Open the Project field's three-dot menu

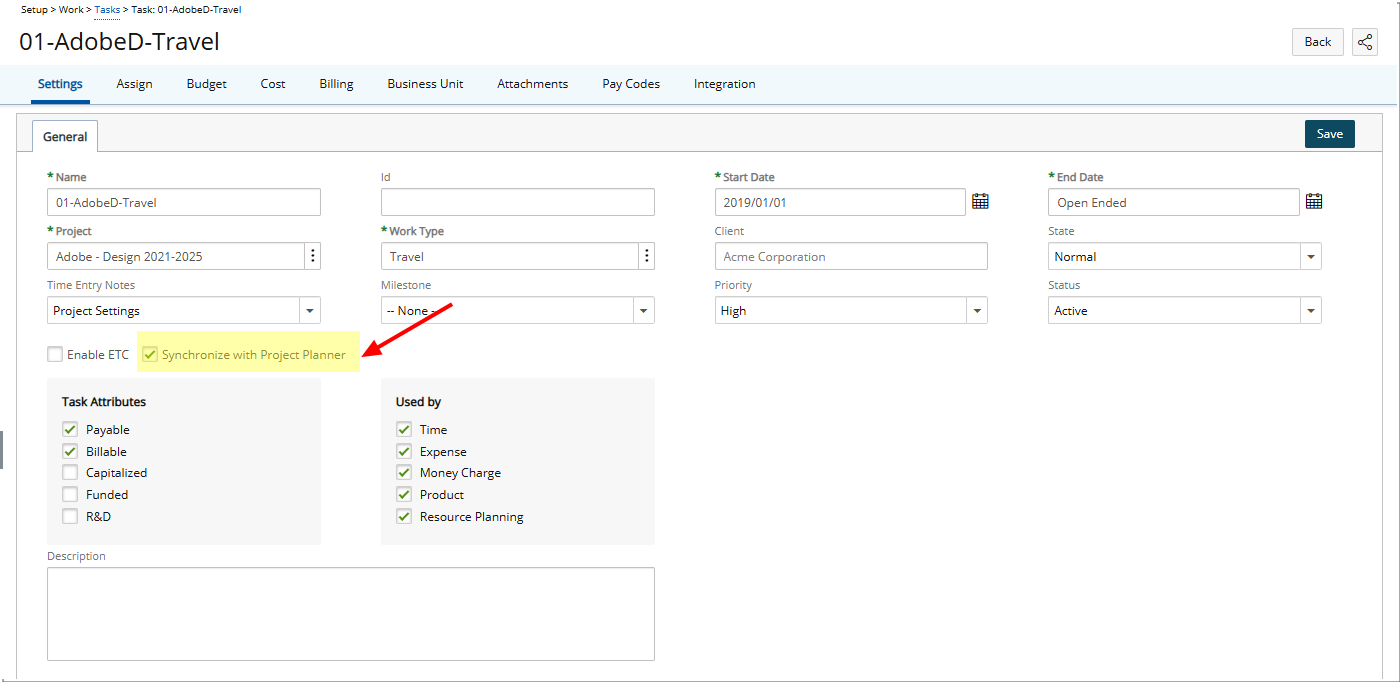click(313, 256)
